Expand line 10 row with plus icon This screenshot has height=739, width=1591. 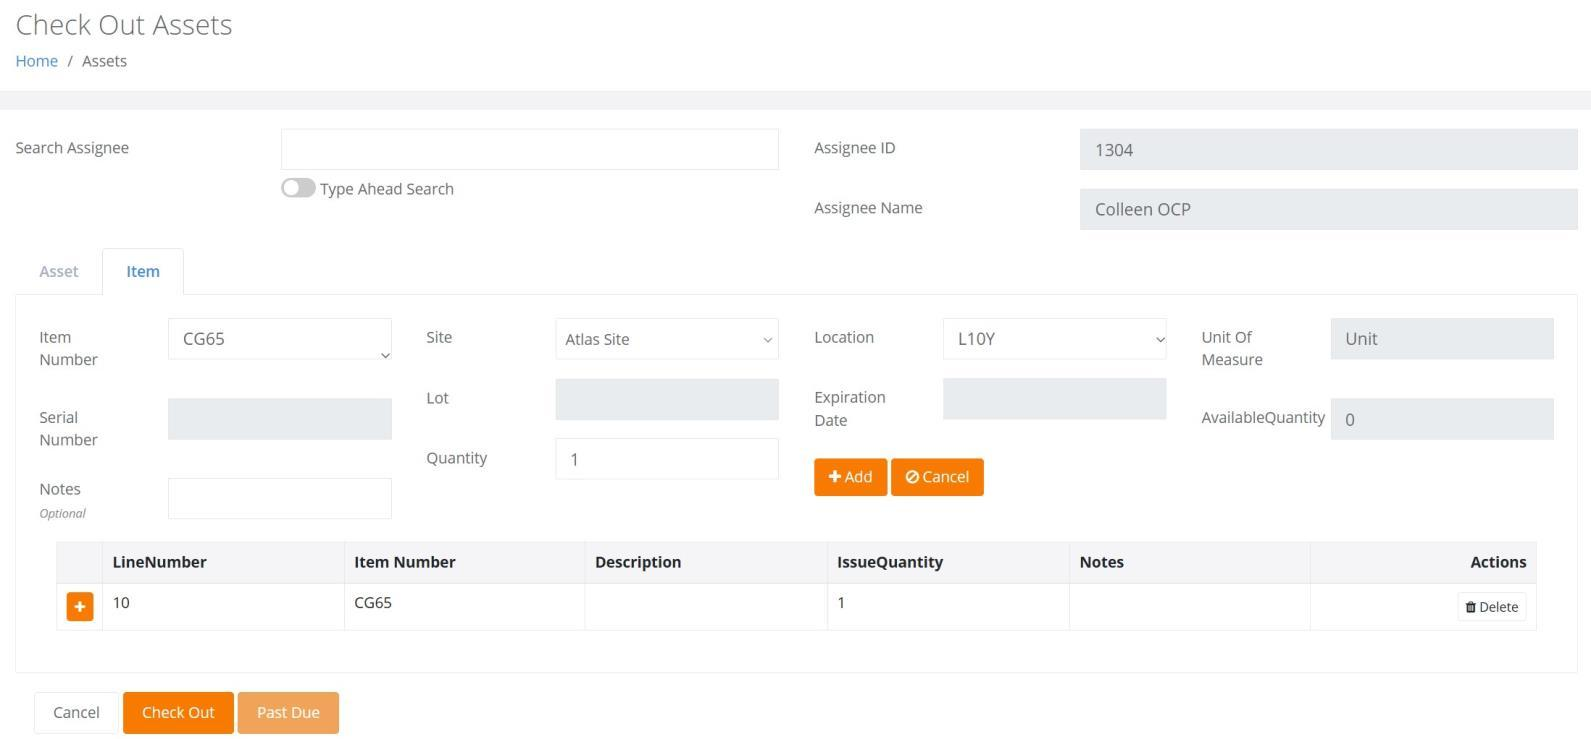80,606
